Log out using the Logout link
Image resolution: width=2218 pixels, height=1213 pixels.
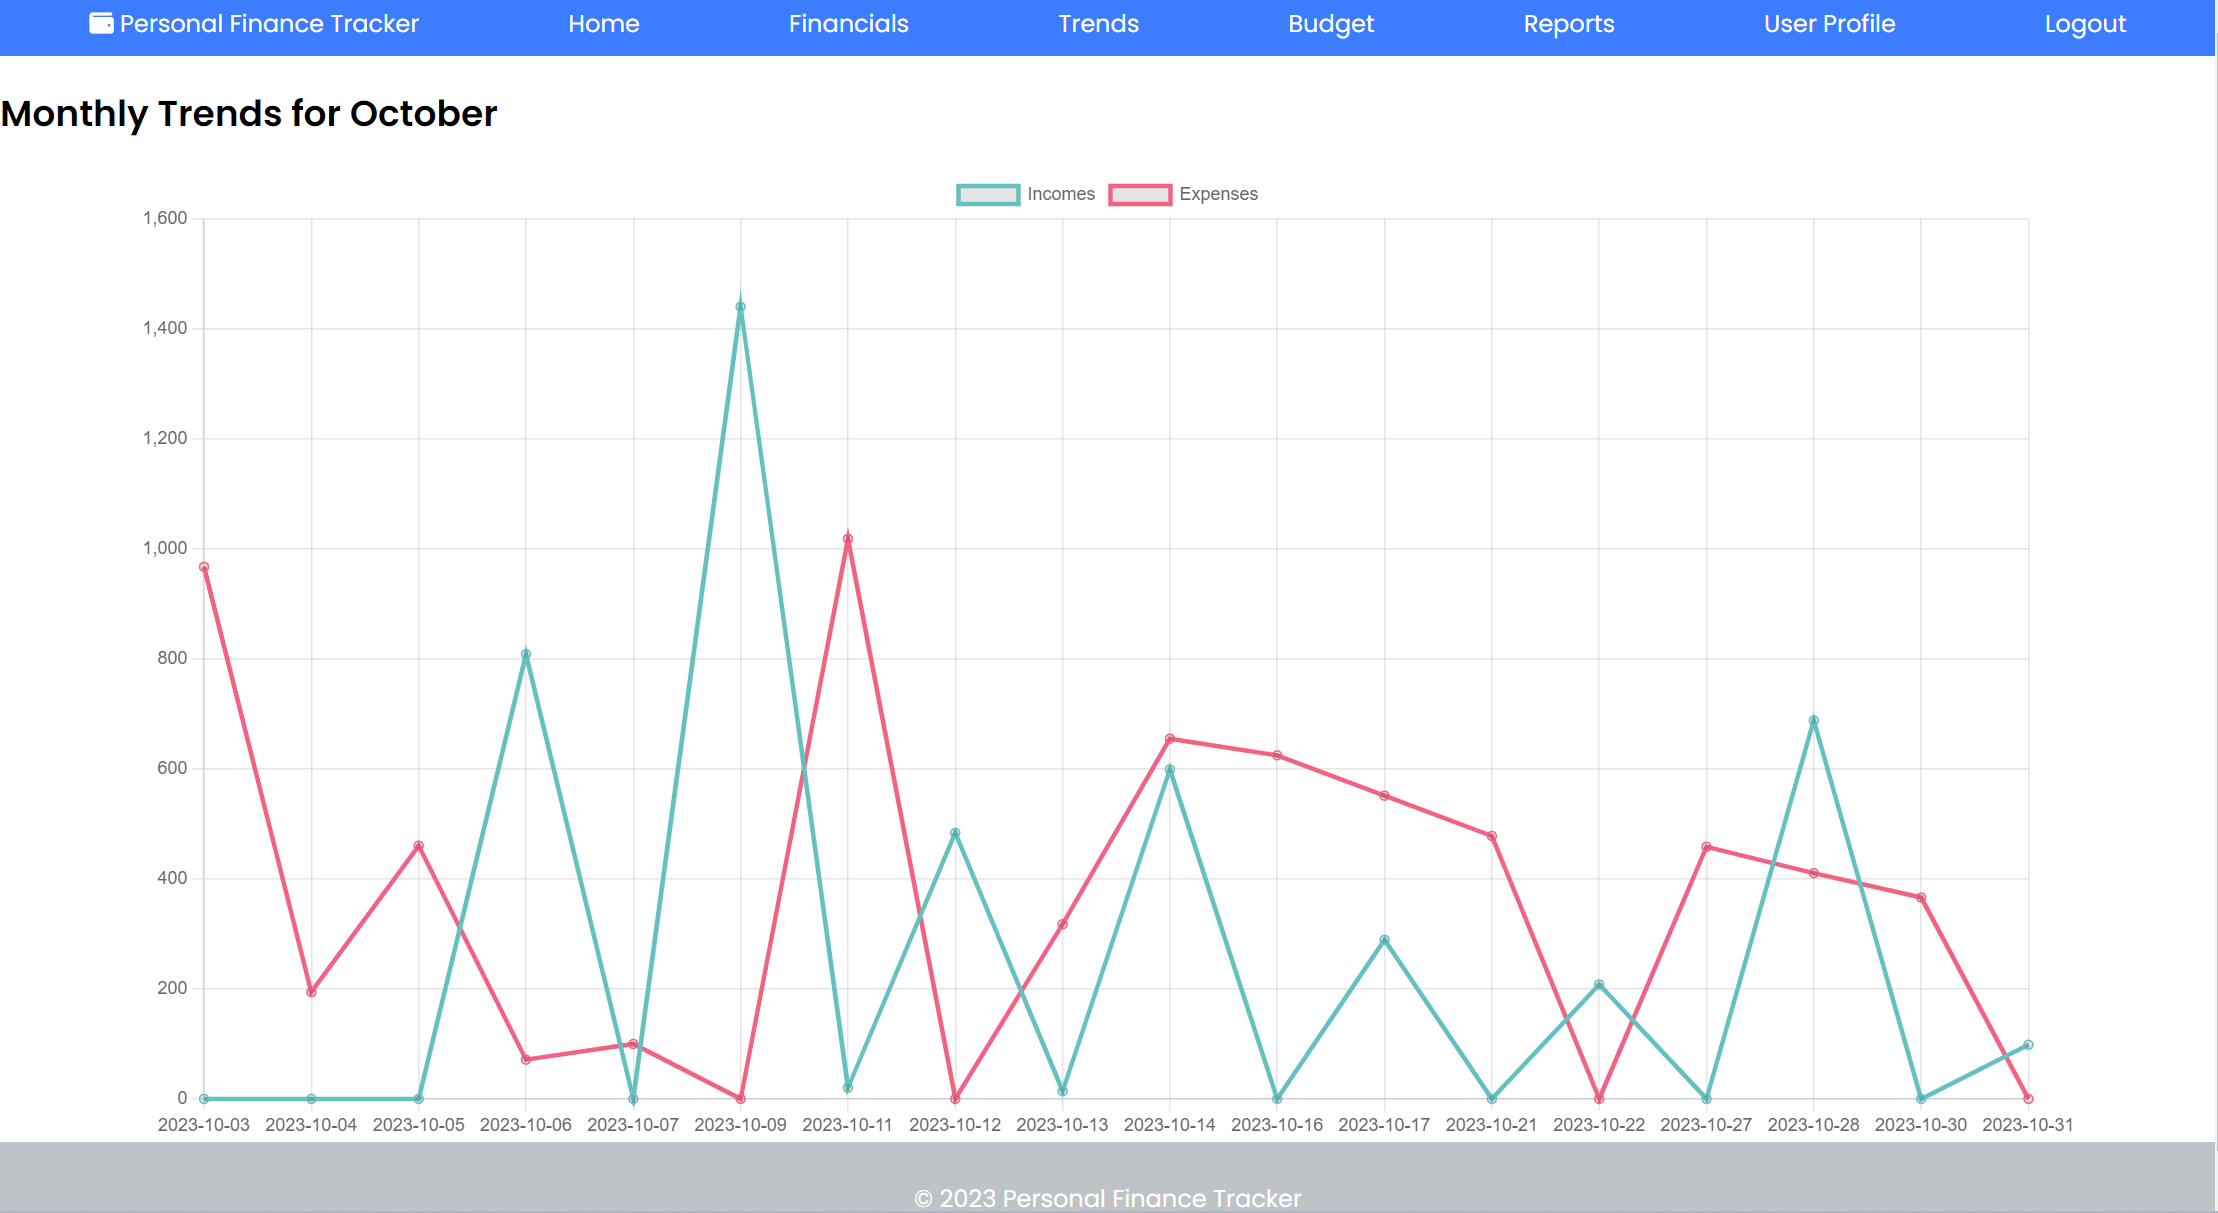pyautogui.click(x=2085, y=24)
